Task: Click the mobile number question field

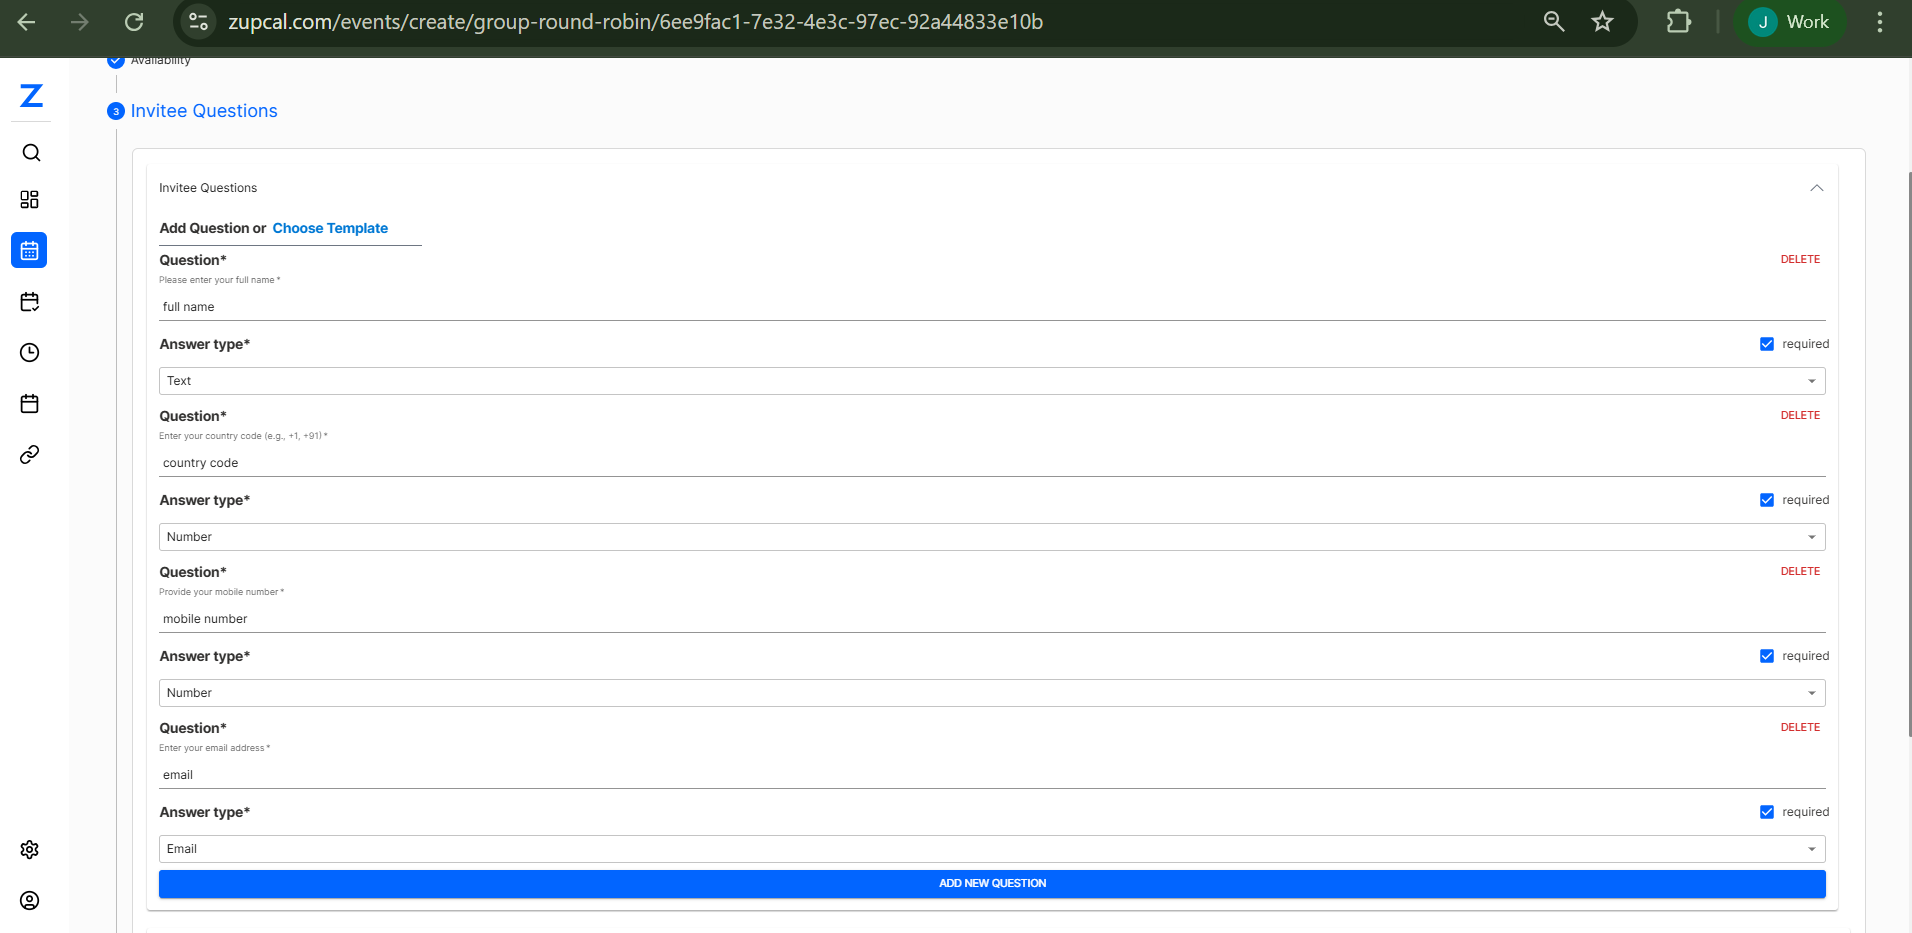Action: 991,619
